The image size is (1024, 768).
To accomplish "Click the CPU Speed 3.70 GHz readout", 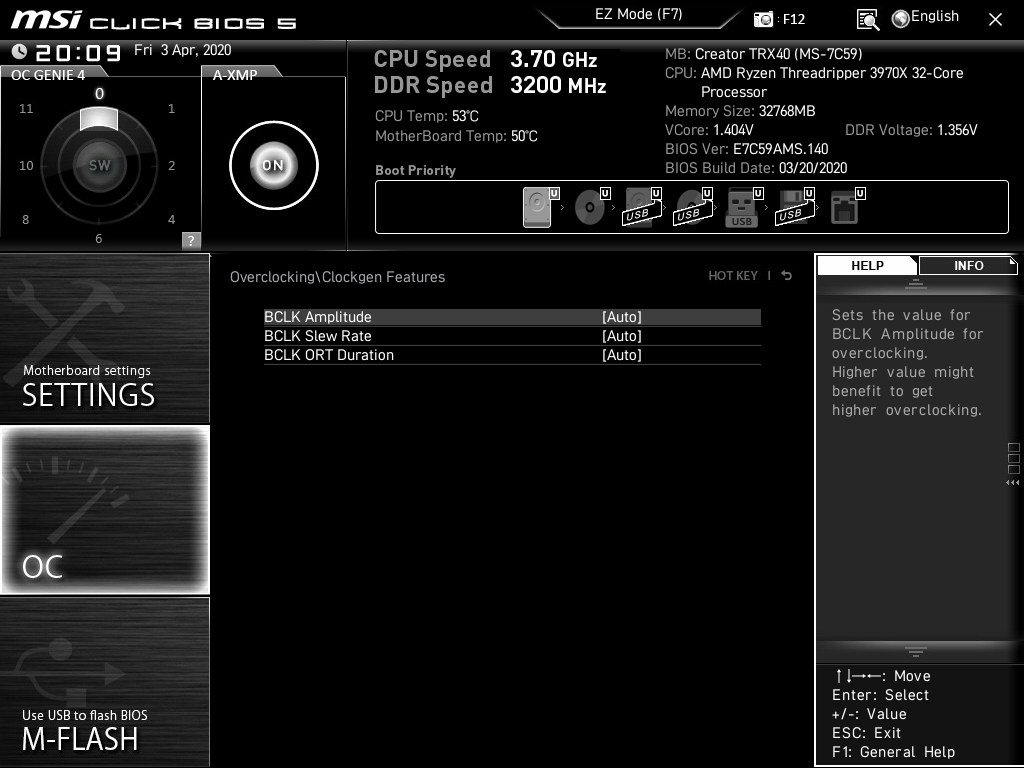I will click(x=485, y=59).
